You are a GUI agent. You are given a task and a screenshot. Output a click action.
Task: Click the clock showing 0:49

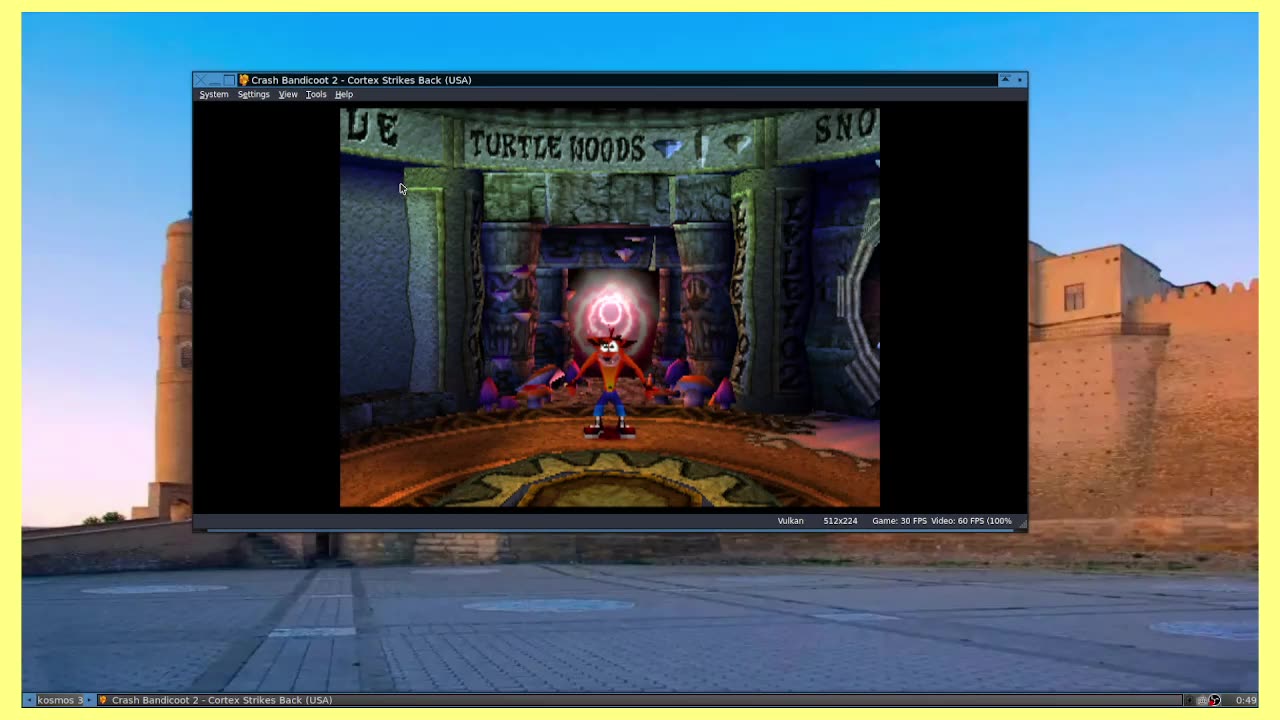coord(1246,700)
